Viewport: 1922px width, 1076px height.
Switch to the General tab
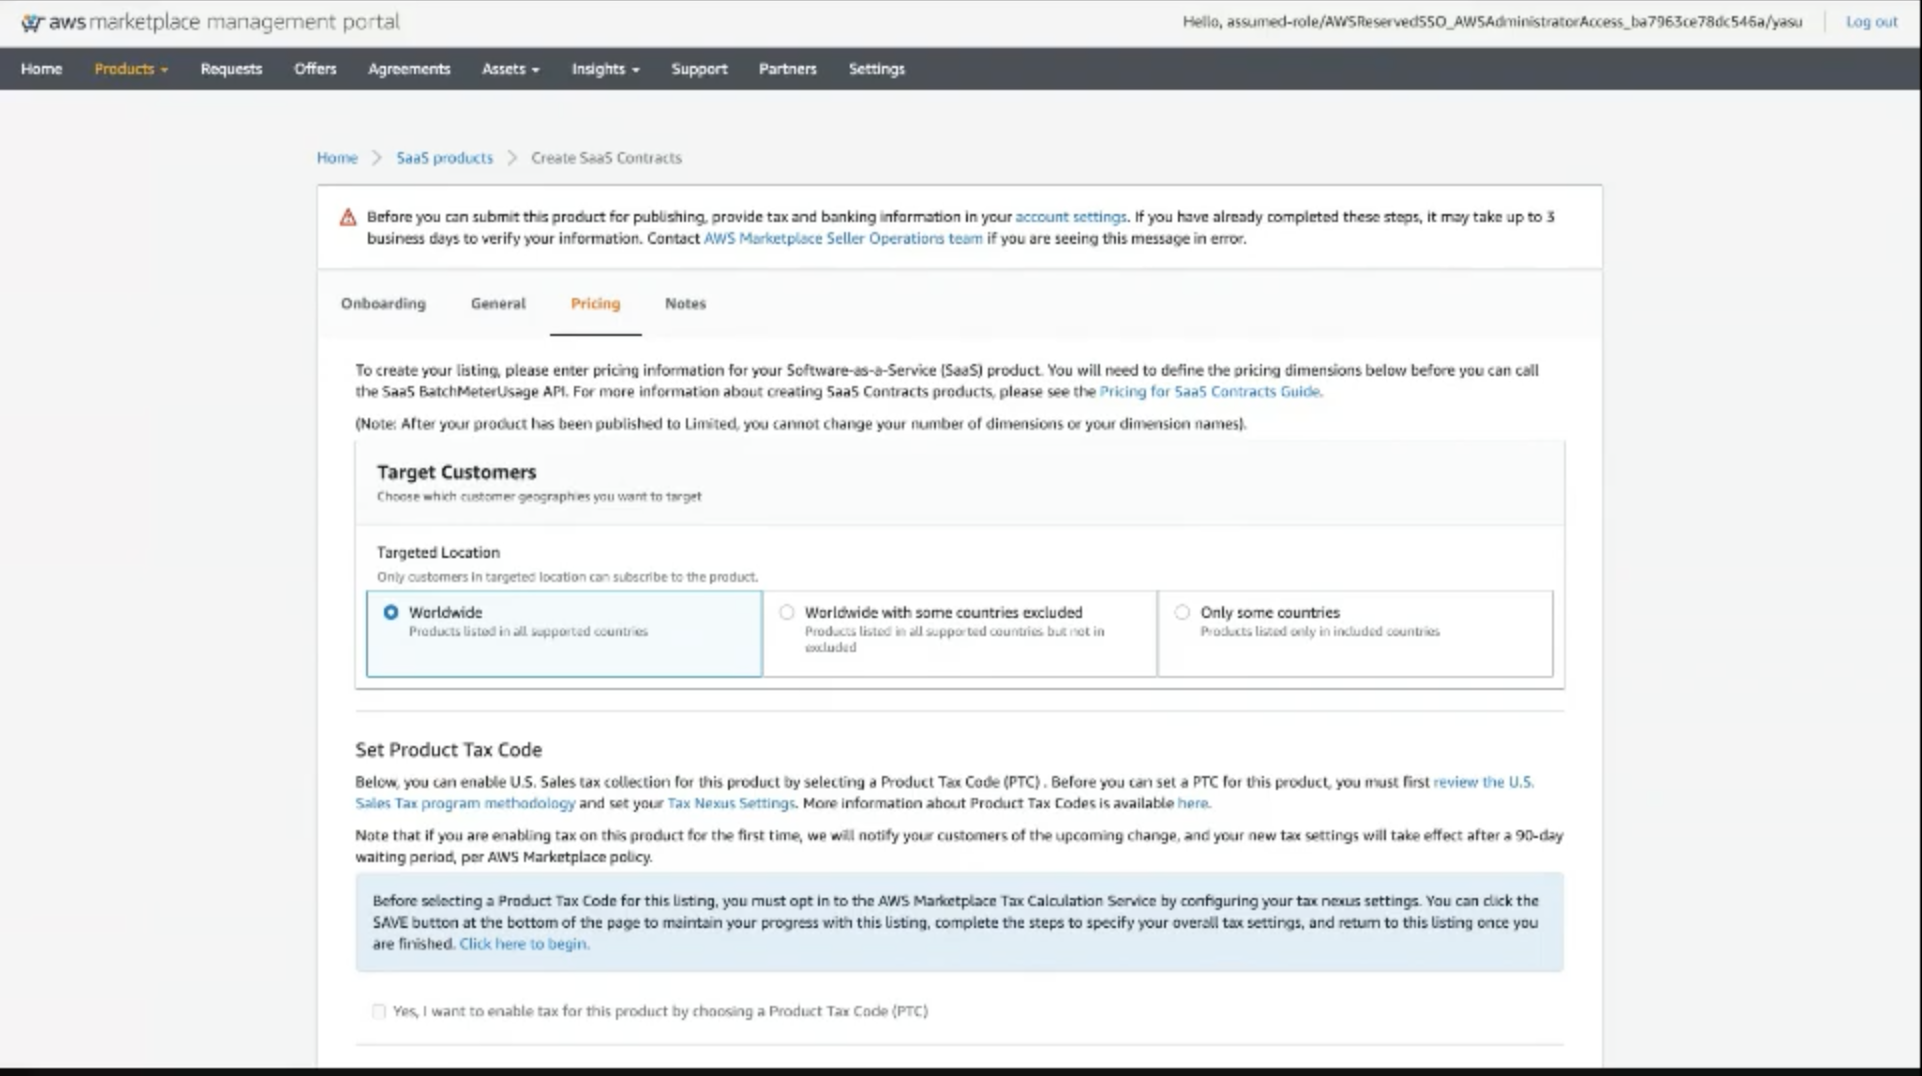[498, 304]
